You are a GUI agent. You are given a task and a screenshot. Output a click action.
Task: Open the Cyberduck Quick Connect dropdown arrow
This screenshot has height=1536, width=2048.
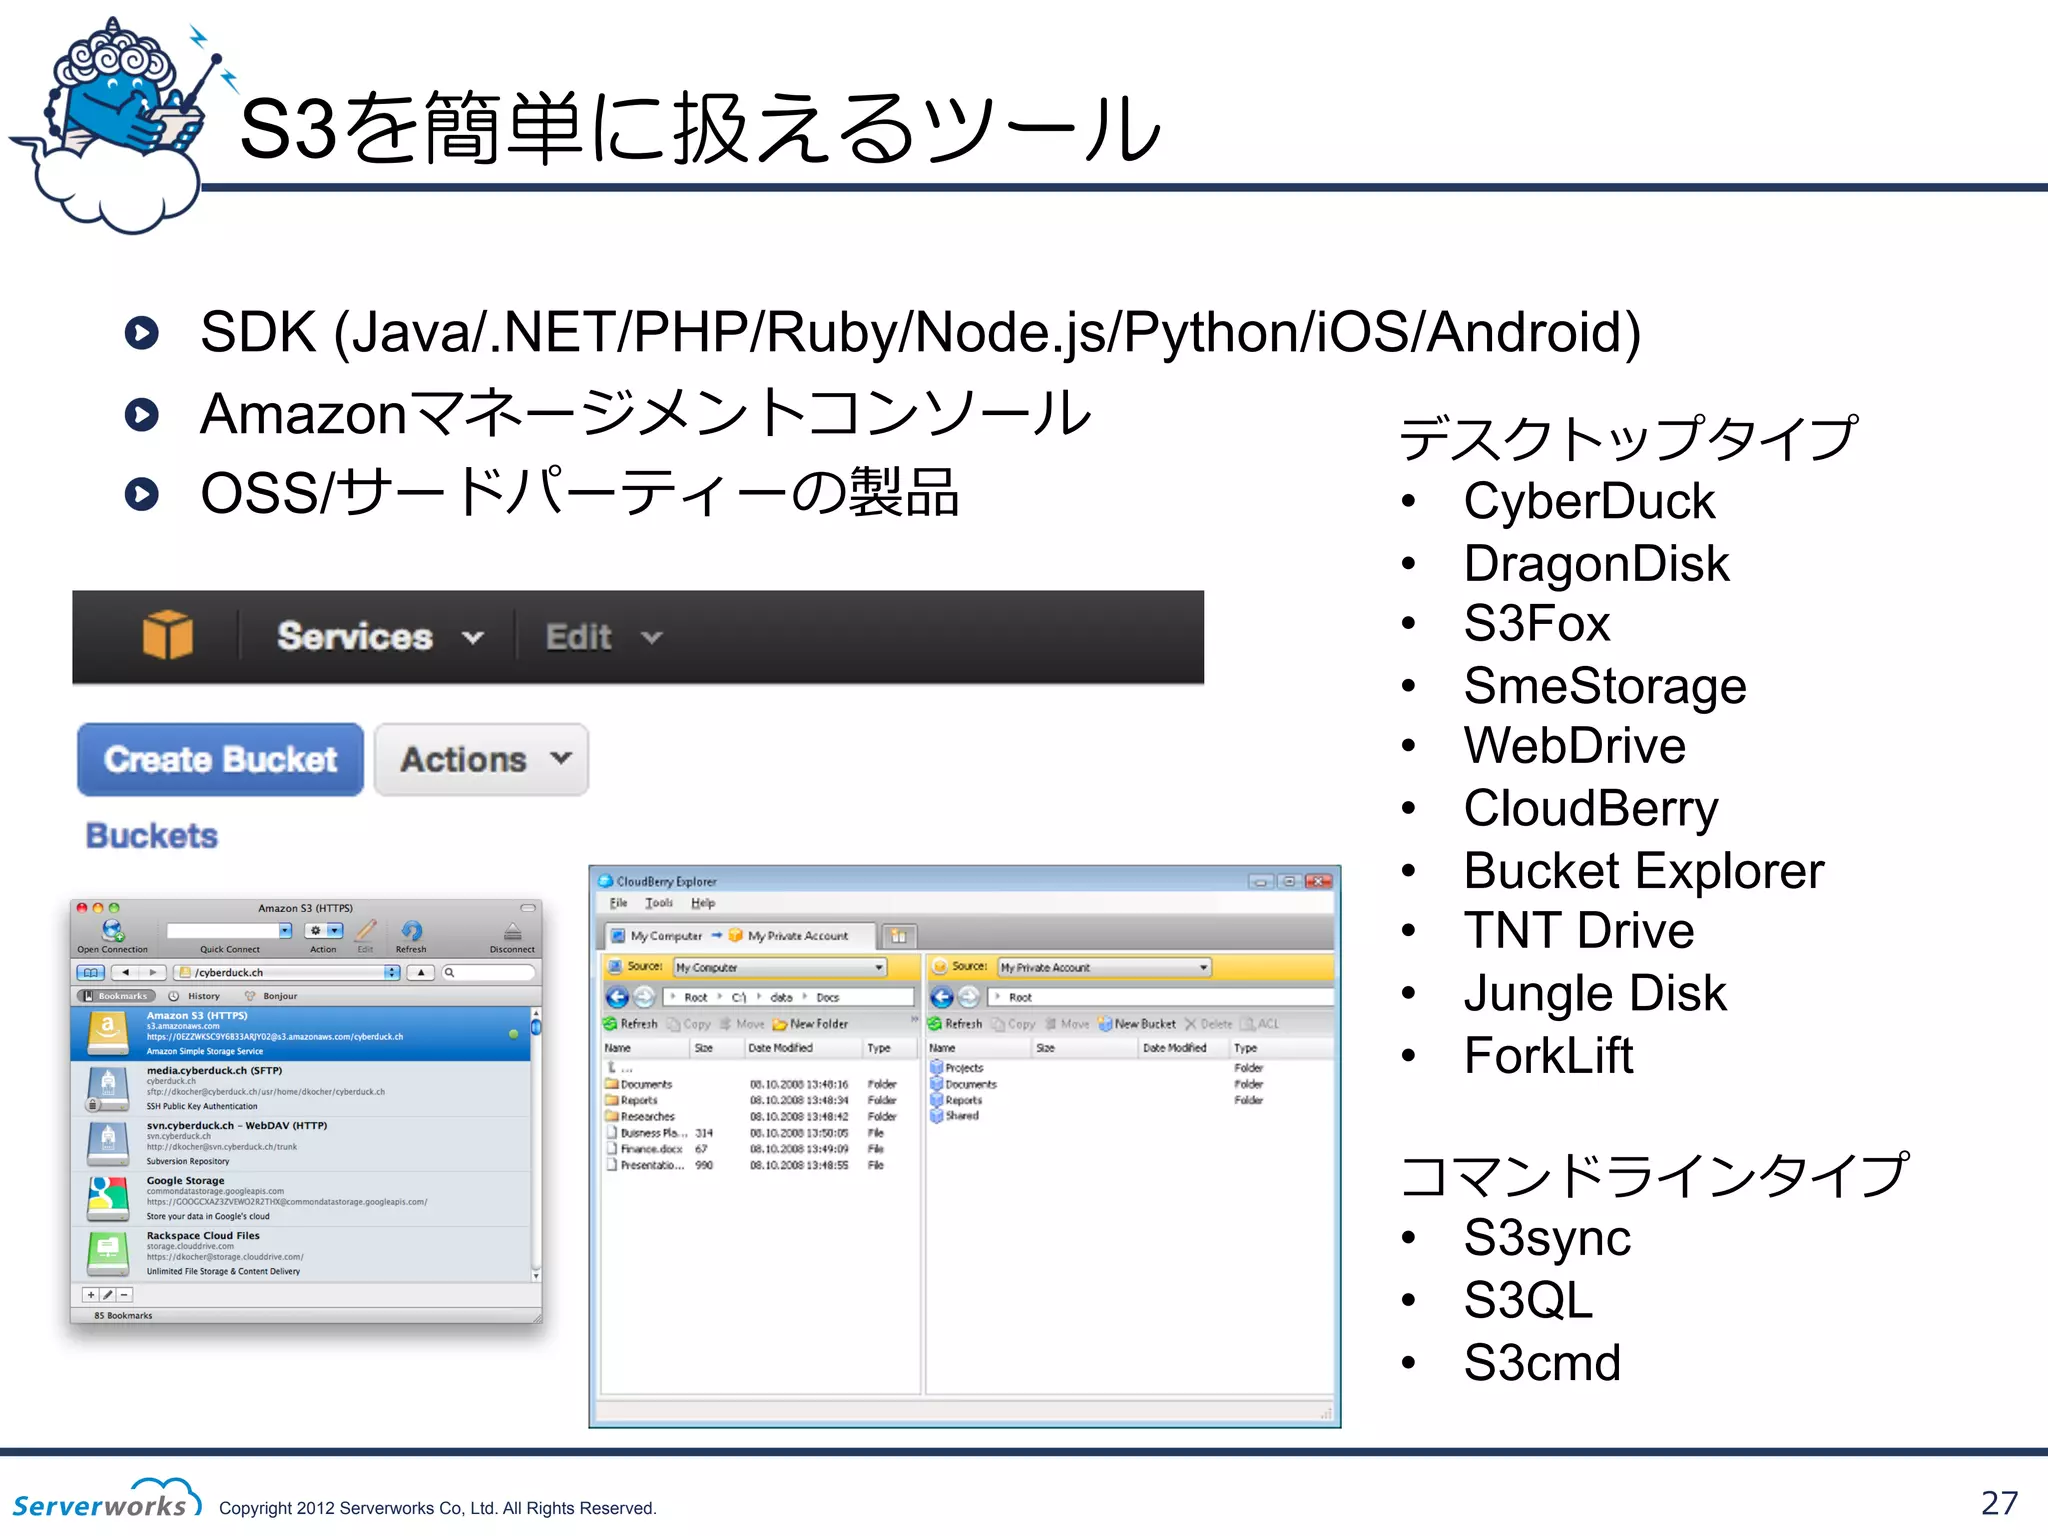[286, 930]
